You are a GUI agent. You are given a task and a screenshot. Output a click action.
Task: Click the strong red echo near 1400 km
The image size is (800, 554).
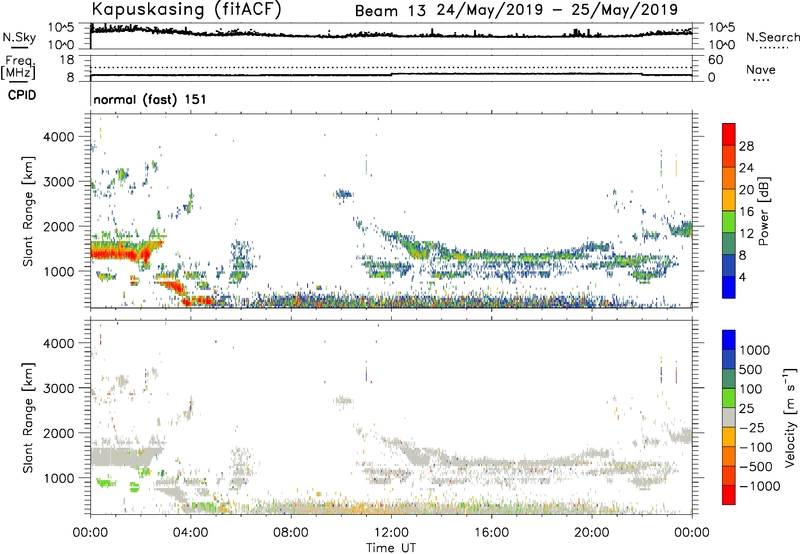[122, 251]
